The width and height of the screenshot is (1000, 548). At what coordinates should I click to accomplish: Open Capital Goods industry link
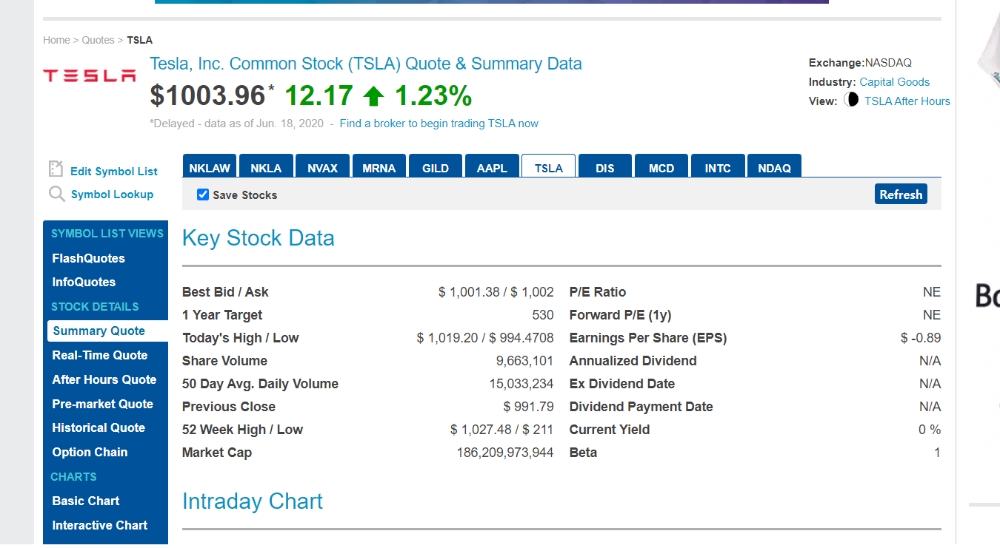point(894,82)
